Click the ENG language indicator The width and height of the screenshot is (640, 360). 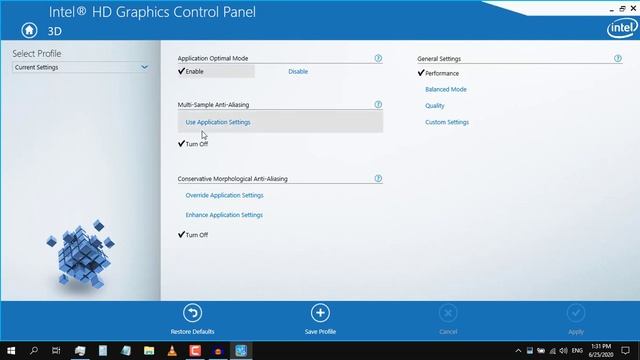(x=577, y=351)
